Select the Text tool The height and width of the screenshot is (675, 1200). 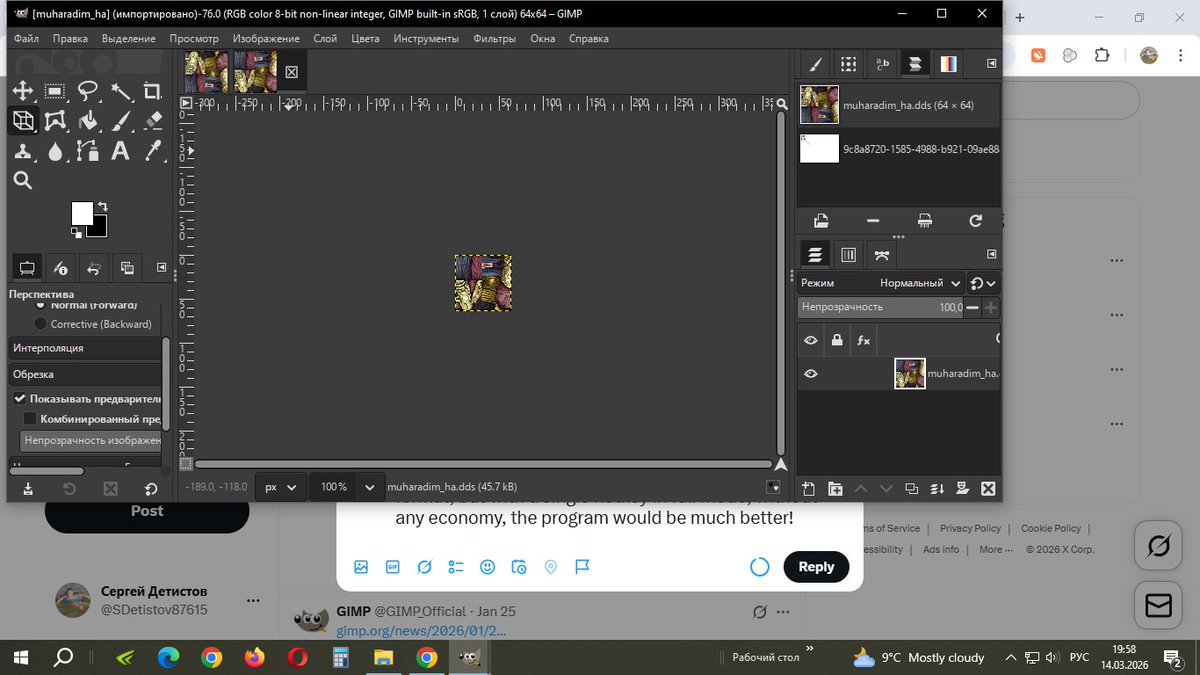click(x=121, y=151)
